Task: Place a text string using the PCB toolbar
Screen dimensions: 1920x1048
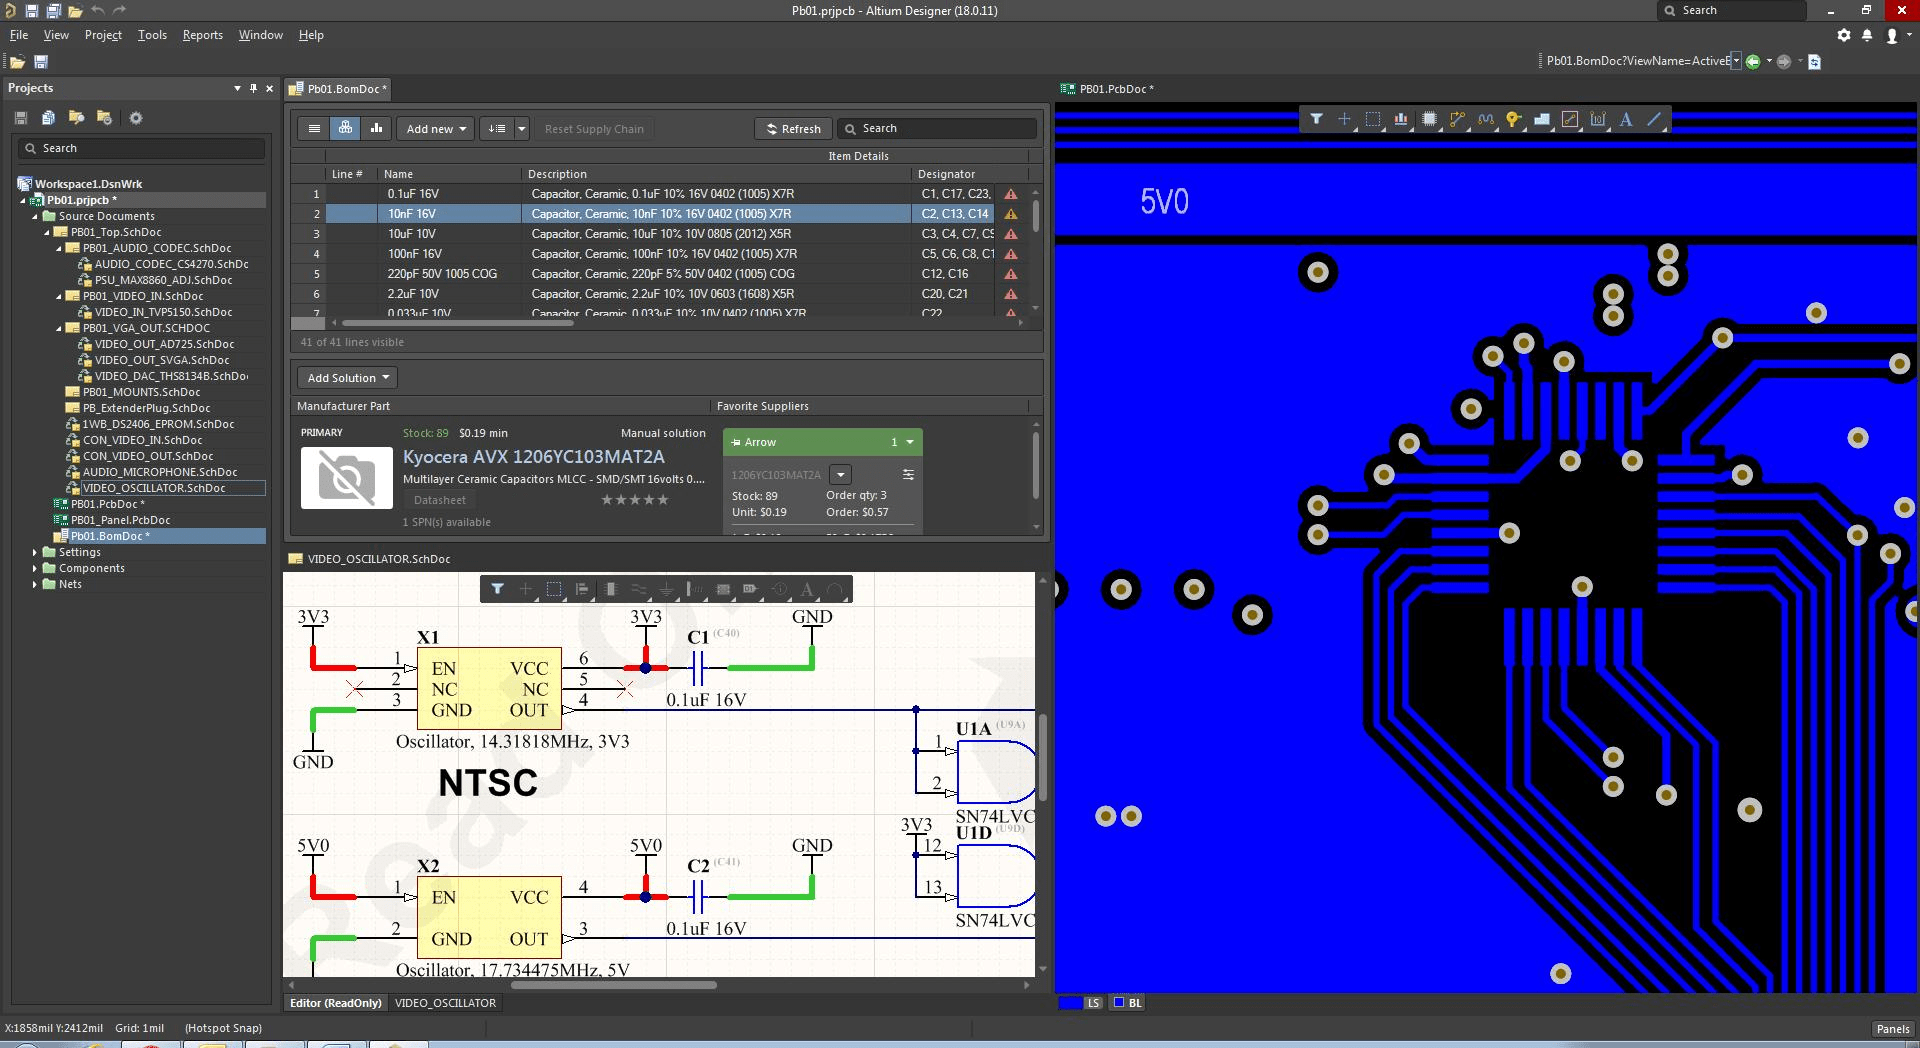Action: 1626,120
